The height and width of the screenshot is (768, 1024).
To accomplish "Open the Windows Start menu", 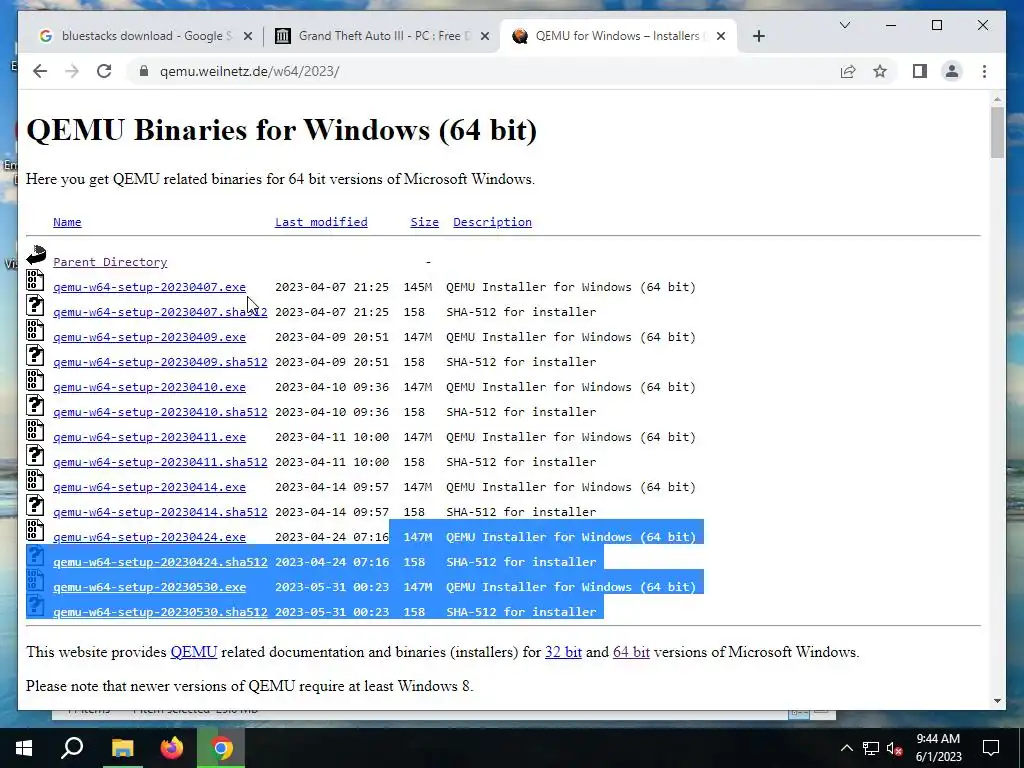I will 24,748.
